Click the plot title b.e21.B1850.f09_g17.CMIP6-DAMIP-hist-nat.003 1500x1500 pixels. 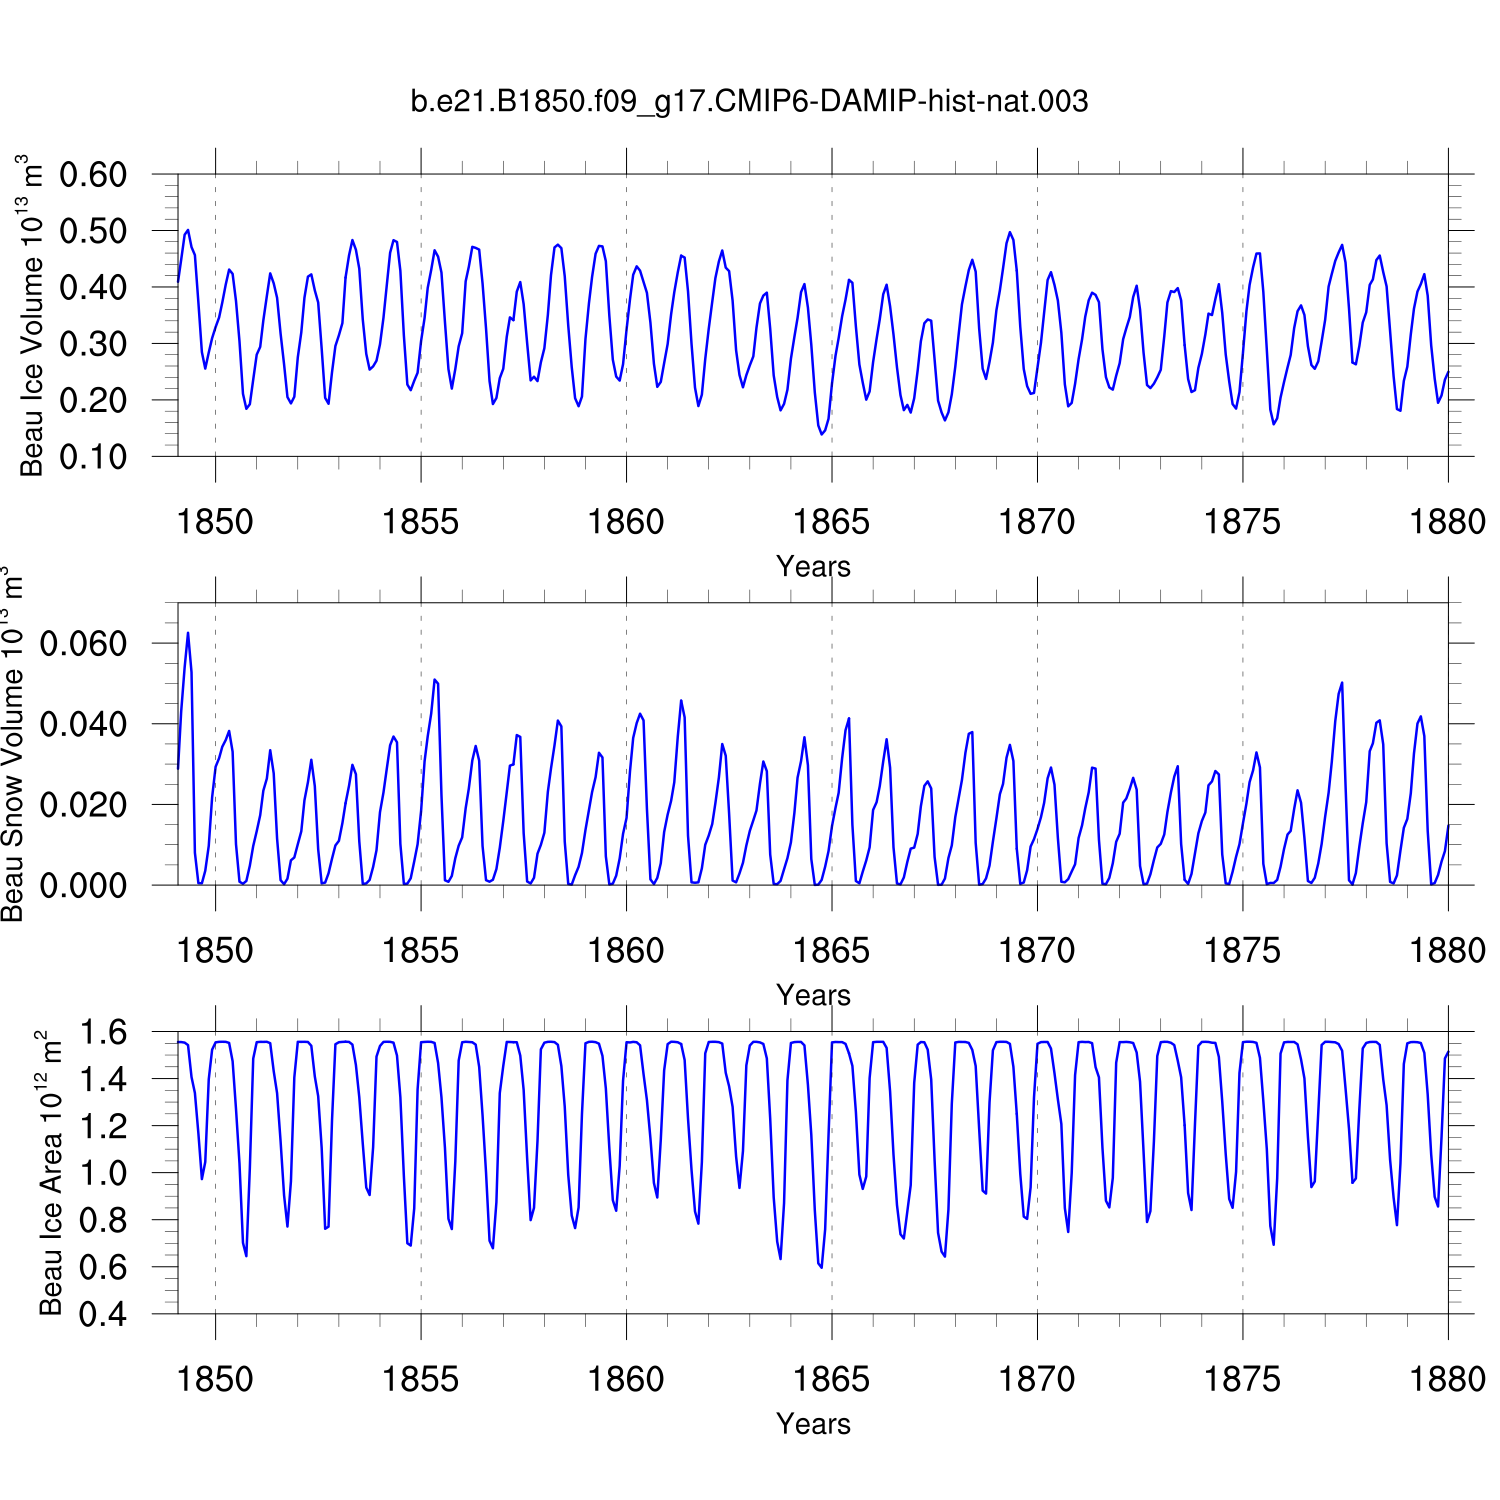[749, 101]
